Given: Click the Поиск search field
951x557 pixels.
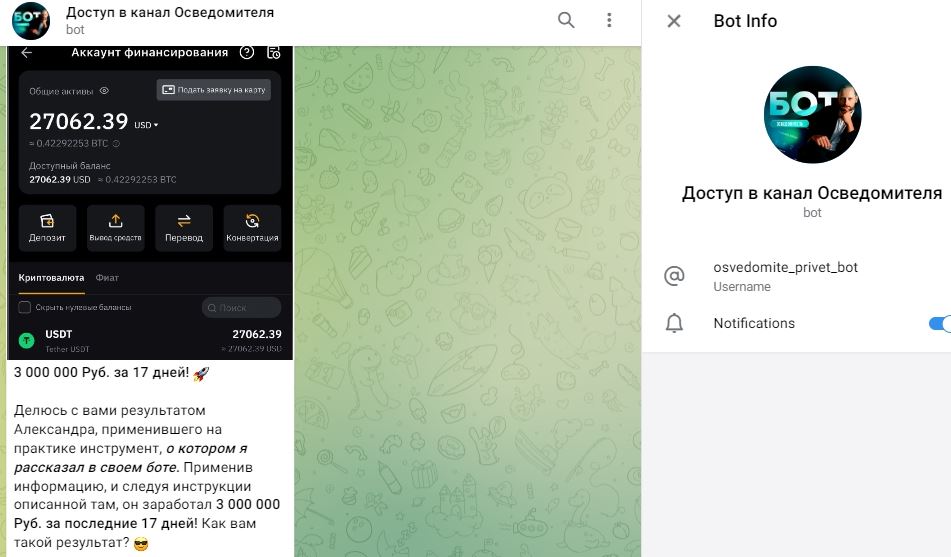Looking at the screenshot, I should [x=241, y=308].
